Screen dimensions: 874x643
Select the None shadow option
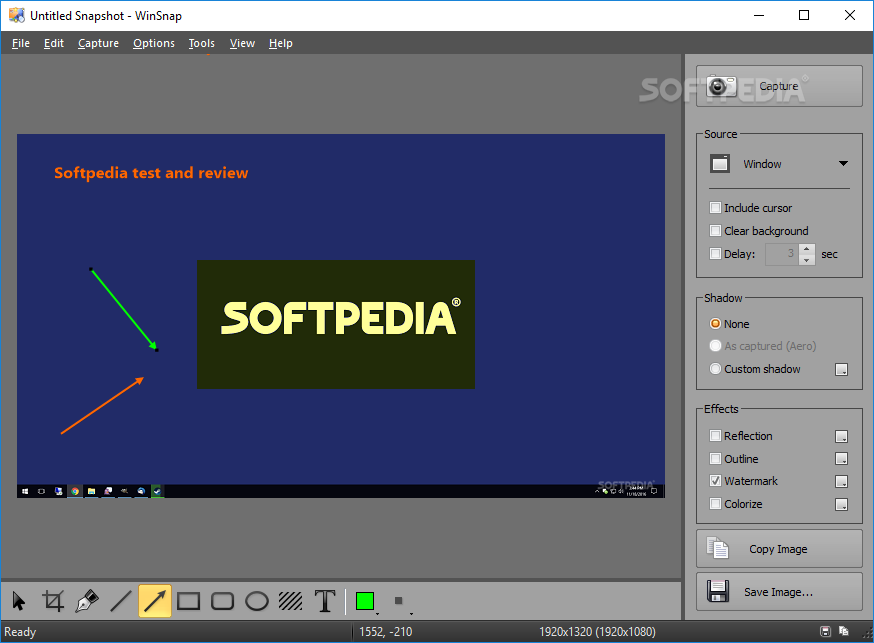(x=715, y=324)
